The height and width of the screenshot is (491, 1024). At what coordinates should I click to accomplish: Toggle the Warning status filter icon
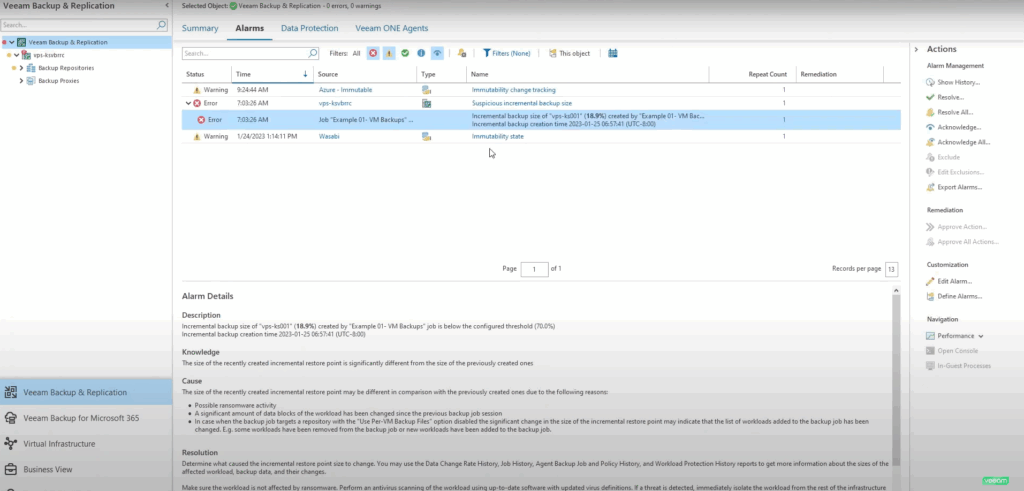[x=389, y=53]
